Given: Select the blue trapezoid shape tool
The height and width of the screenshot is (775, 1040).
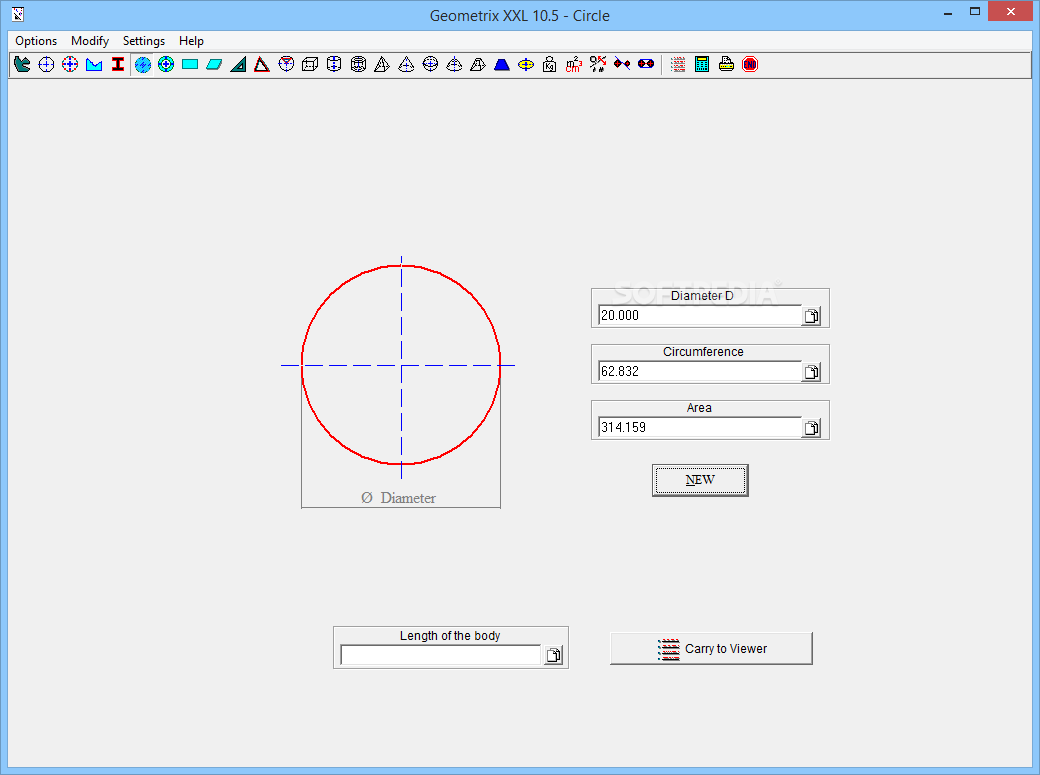Looking at the screenshot, I should pyautogui.click(x=502, y=64).
